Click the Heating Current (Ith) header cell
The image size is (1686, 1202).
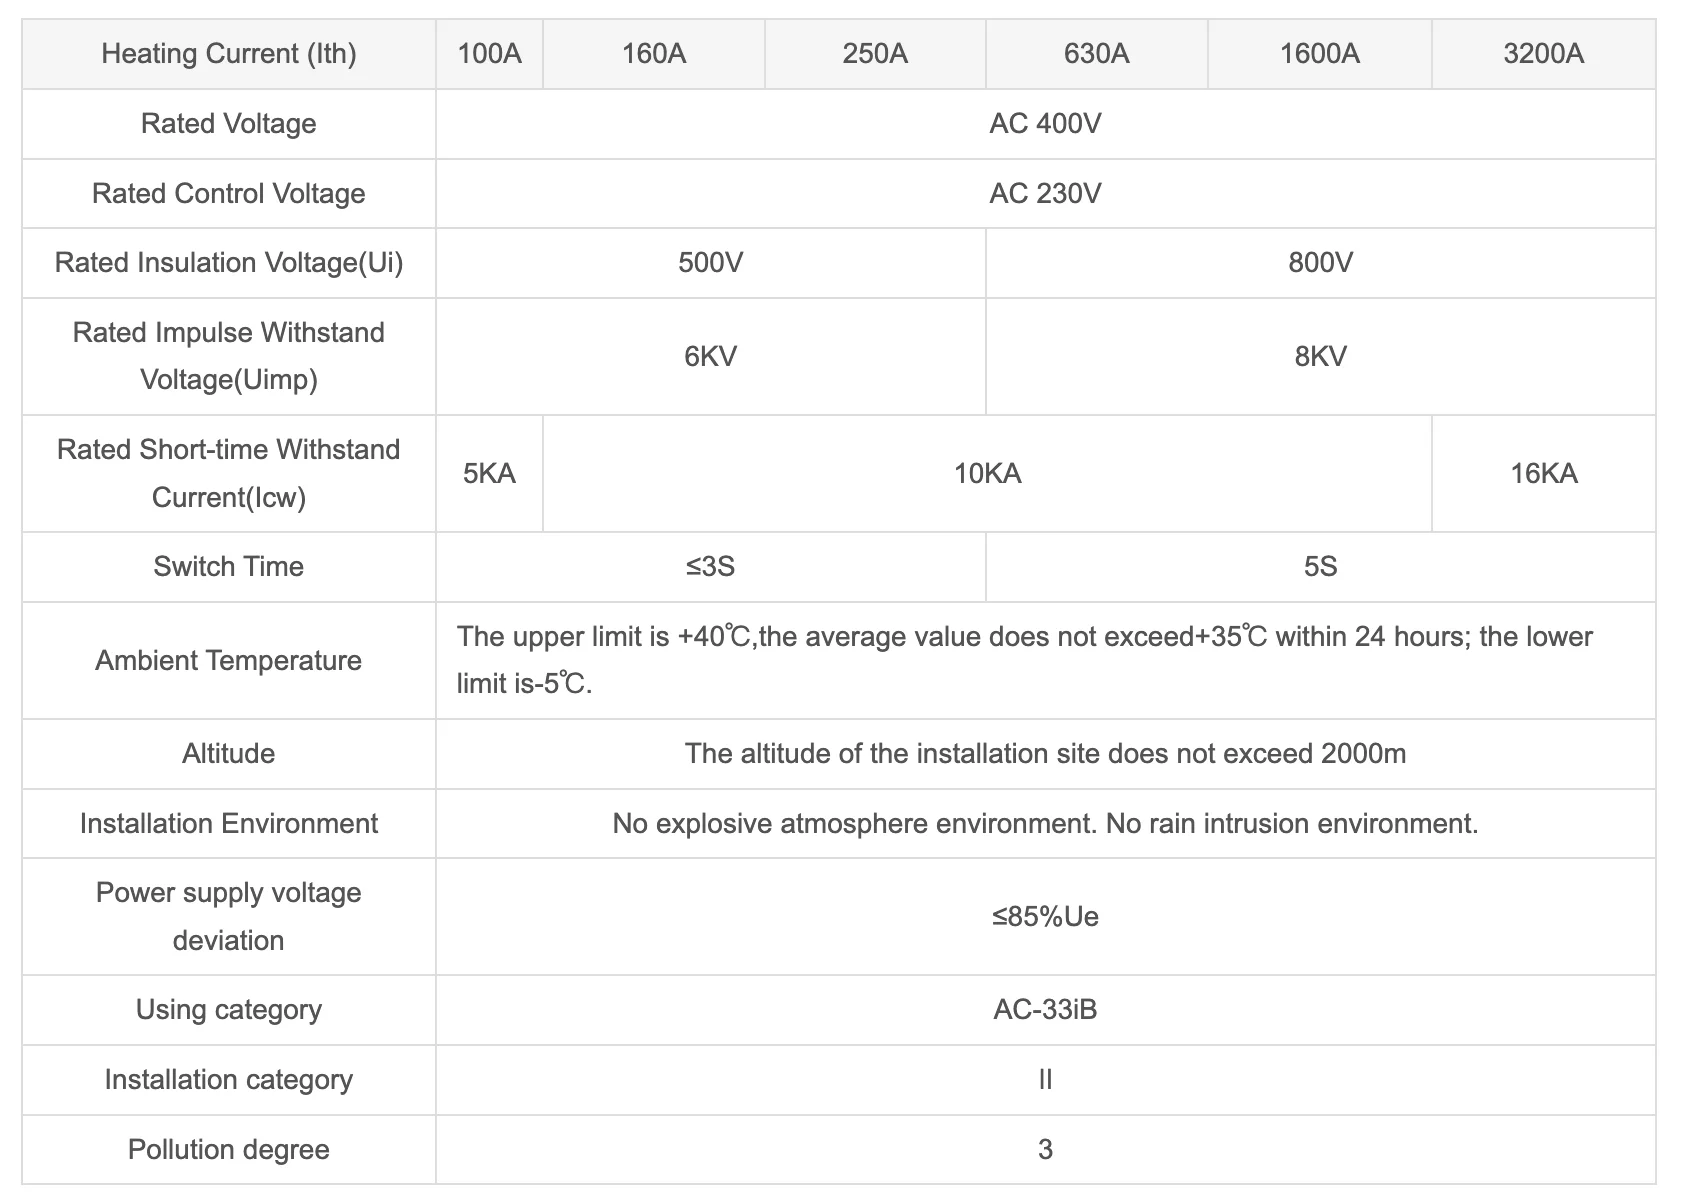point(229,54)
